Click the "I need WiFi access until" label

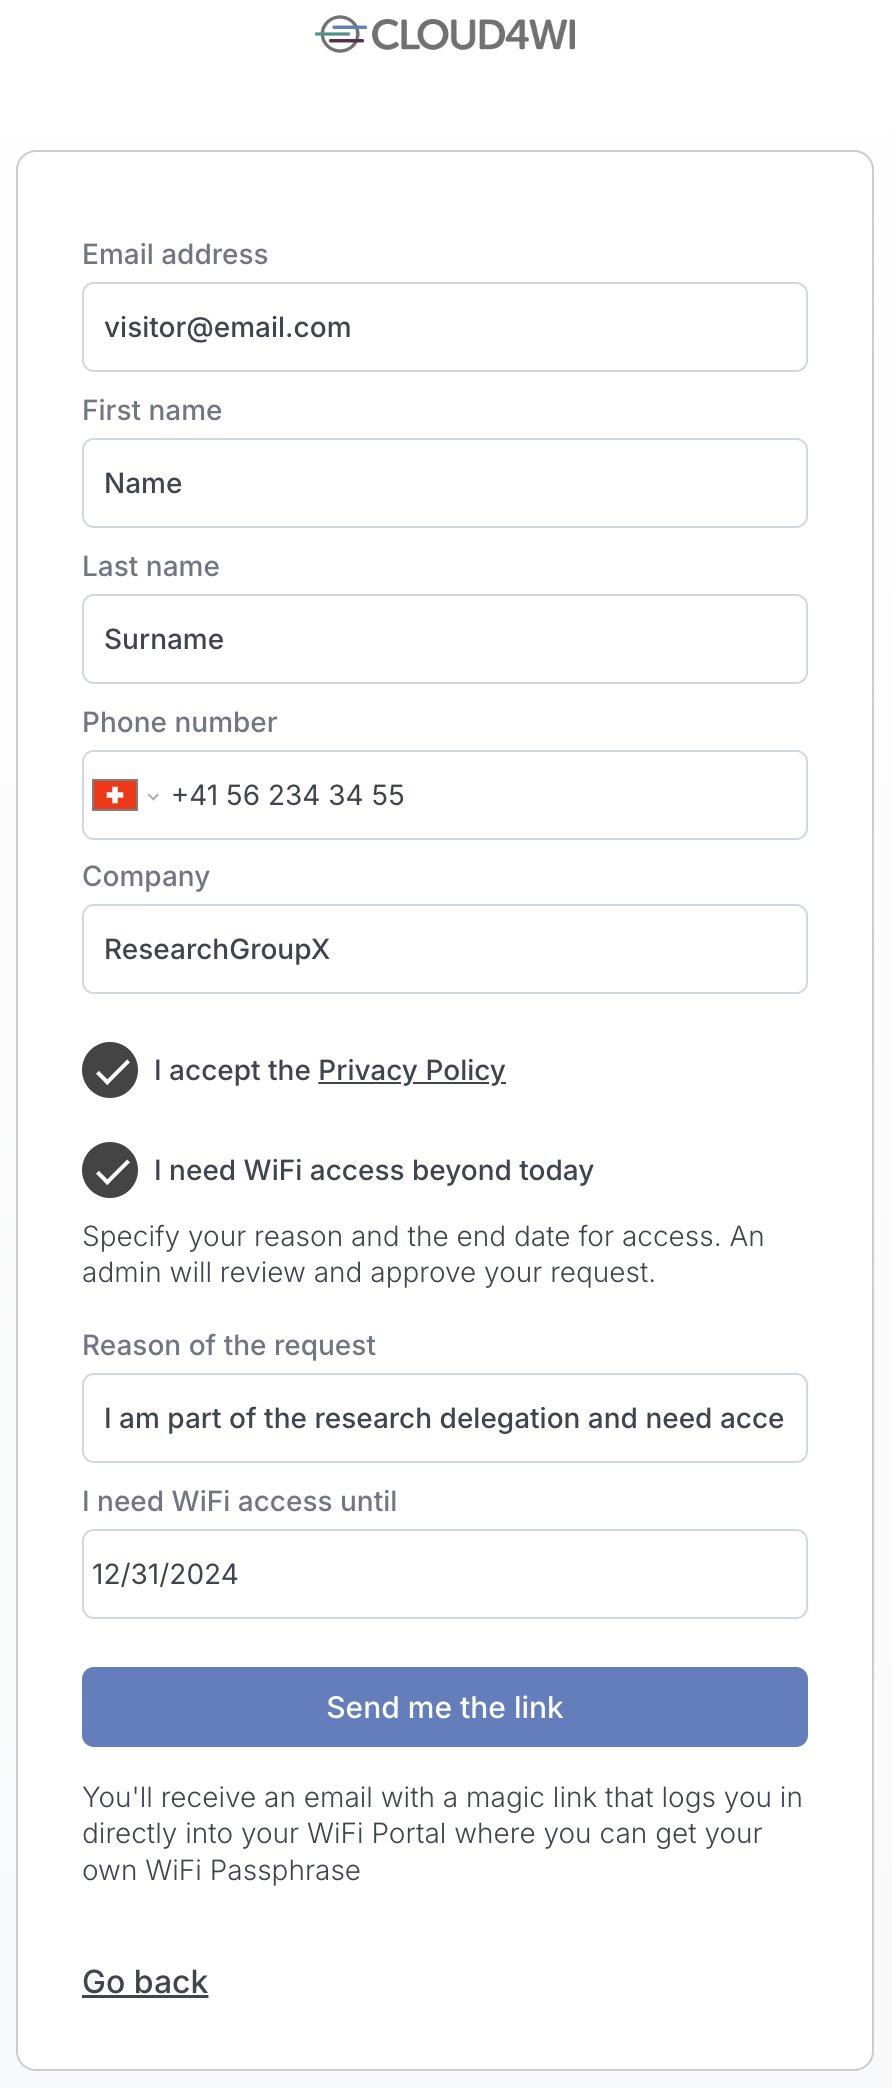click(x=240, y=1501)
